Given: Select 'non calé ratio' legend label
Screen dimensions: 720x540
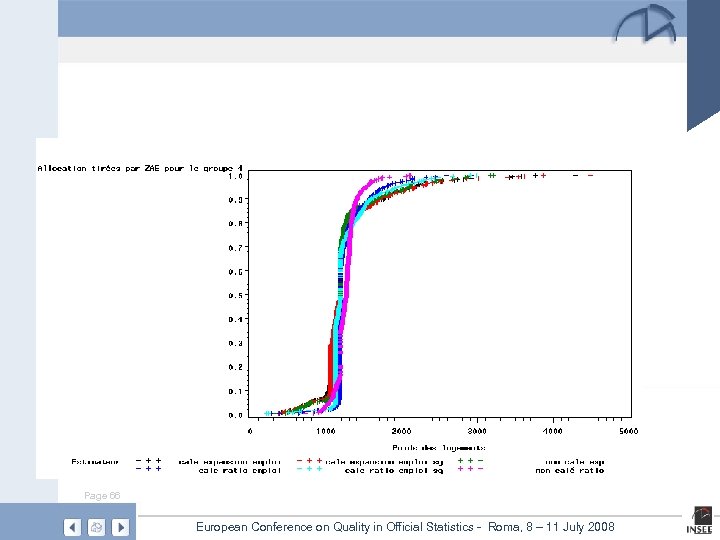Looking at the screenshot, I should coord(569,469).
